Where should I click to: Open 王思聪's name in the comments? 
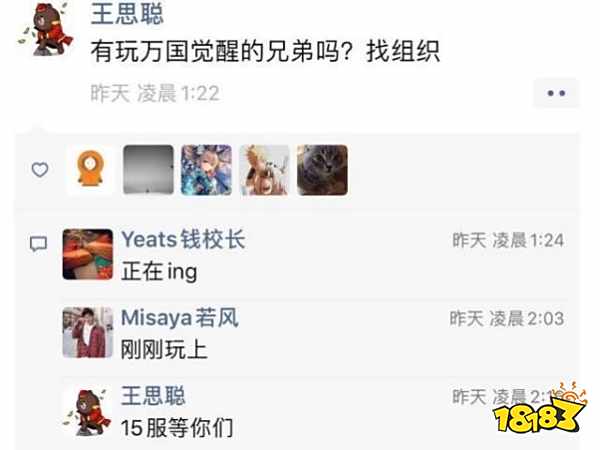click(153, 396)
